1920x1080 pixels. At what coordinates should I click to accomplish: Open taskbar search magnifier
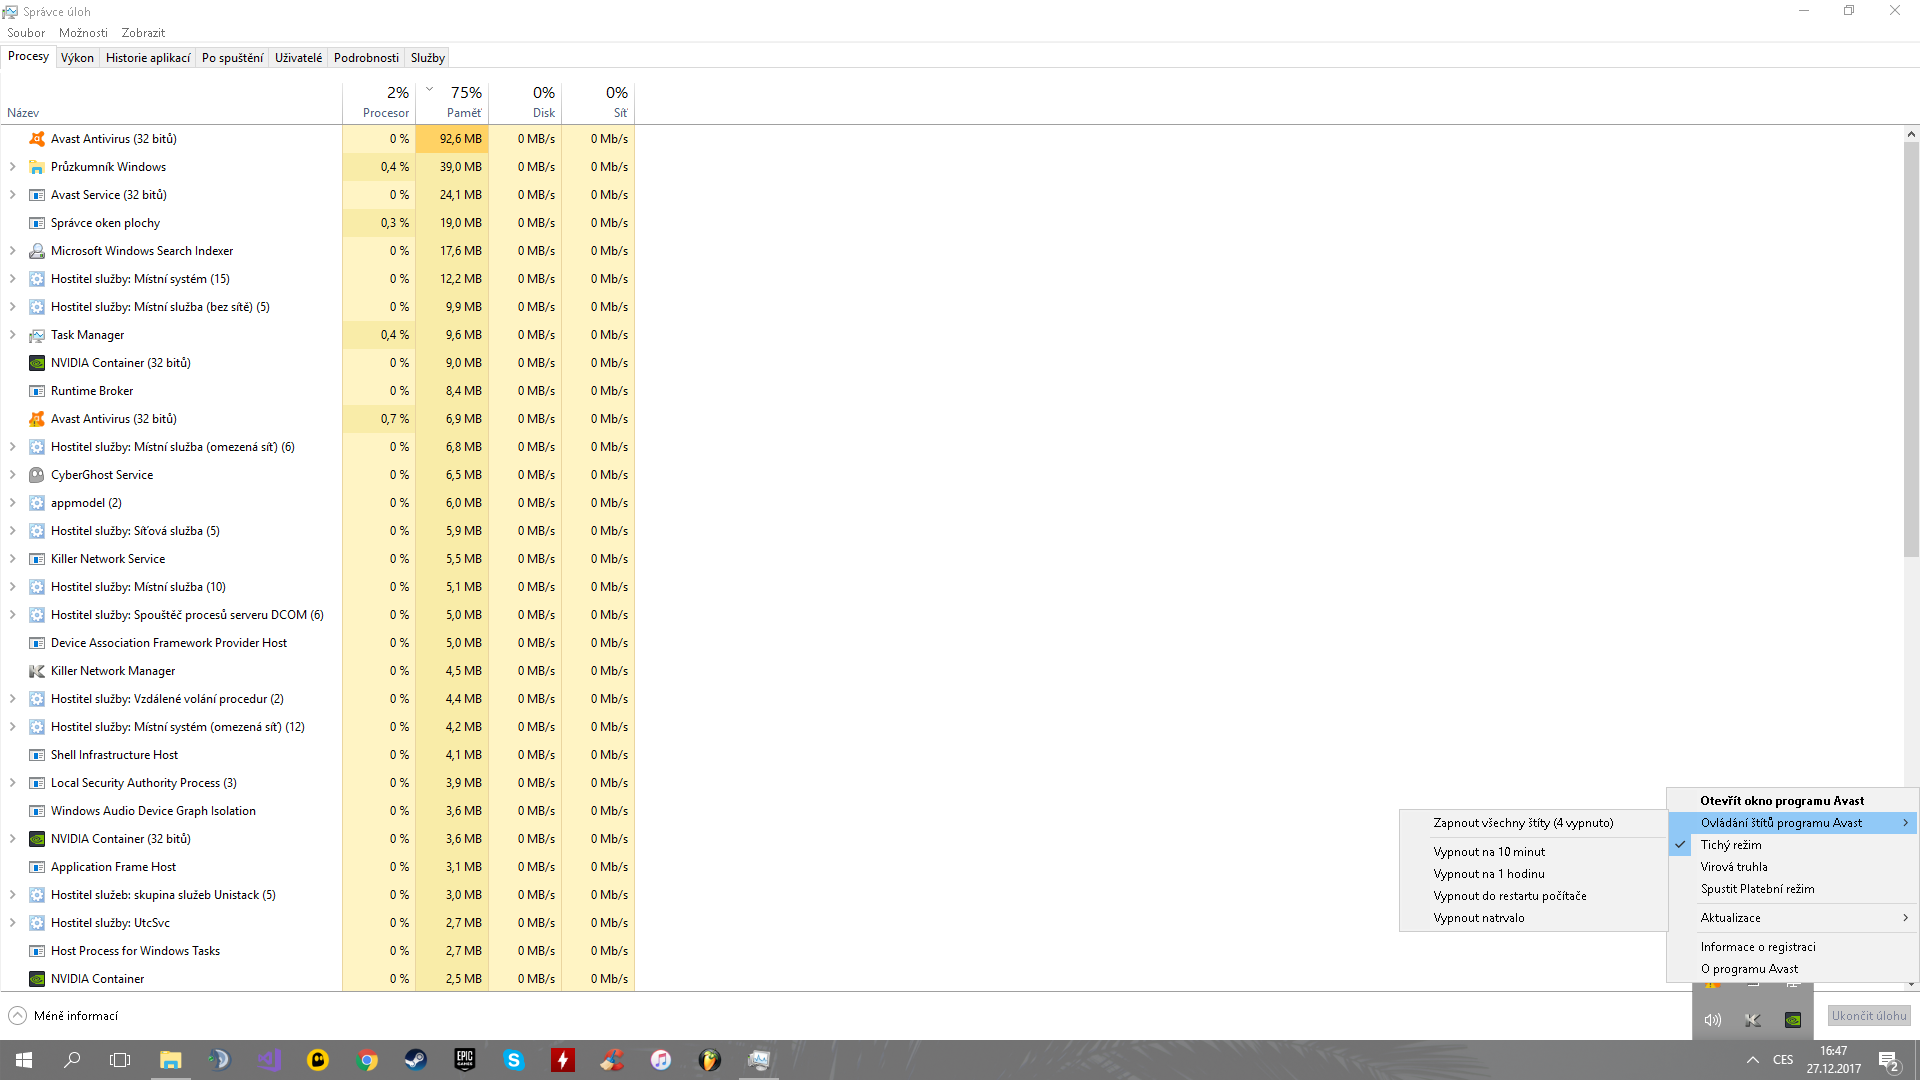click(x=72, y=1060)
